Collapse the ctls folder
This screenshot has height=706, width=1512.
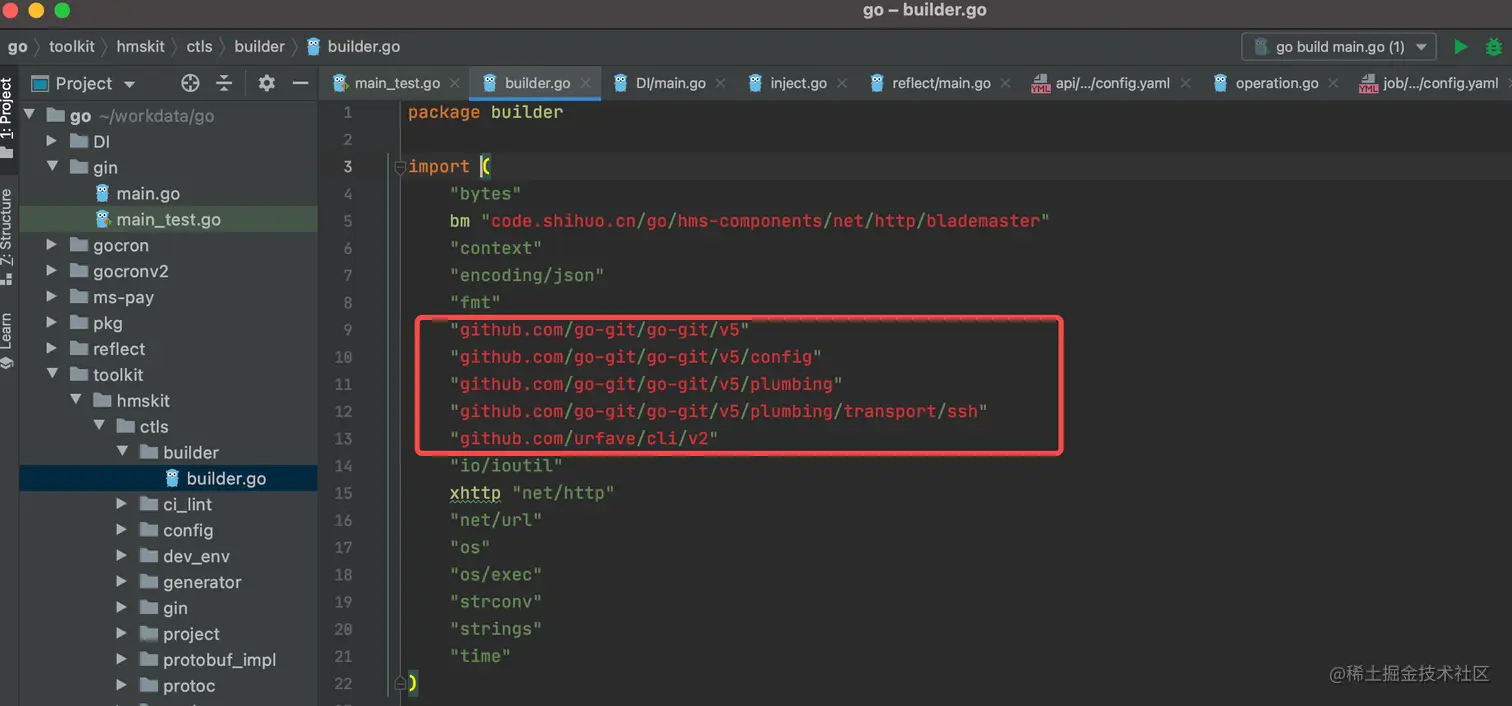coord(98,427)
